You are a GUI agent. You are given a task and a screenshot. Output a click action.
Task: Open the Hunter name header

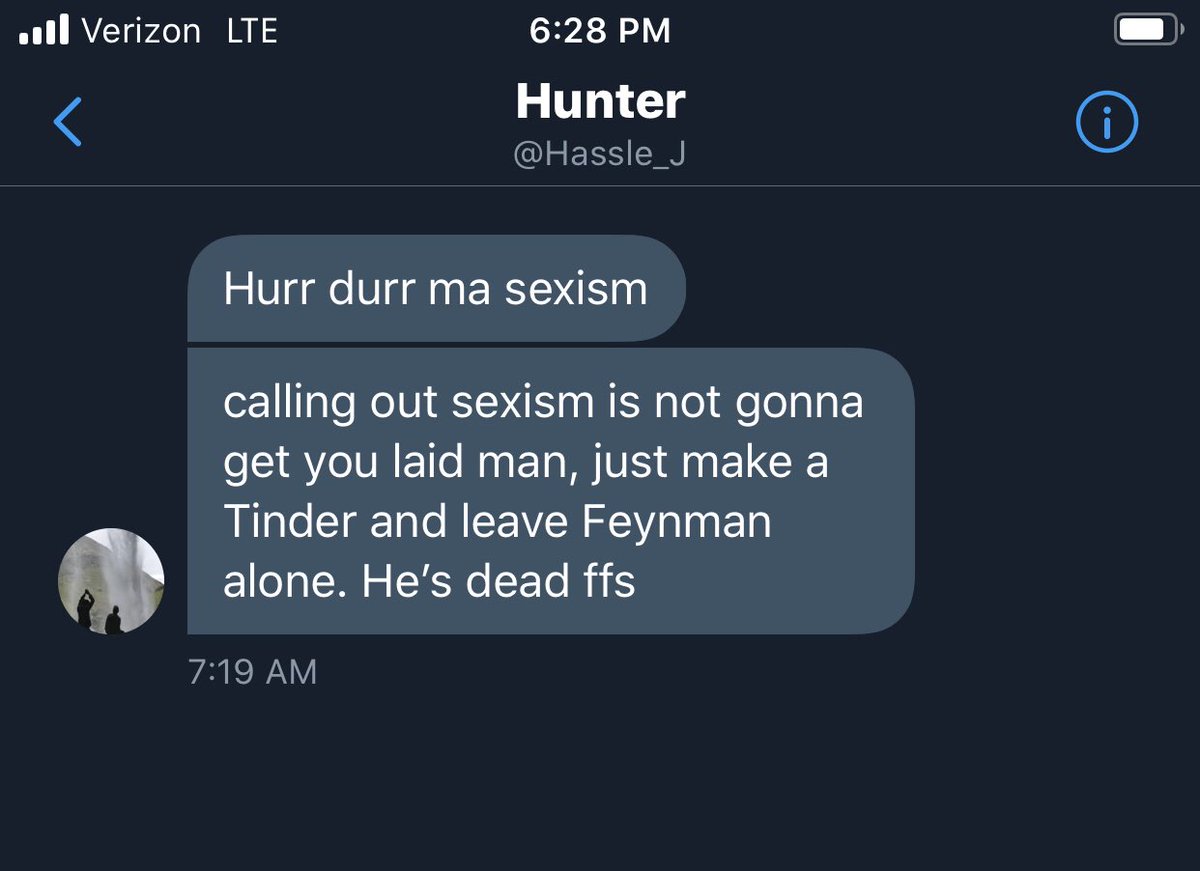600,102
